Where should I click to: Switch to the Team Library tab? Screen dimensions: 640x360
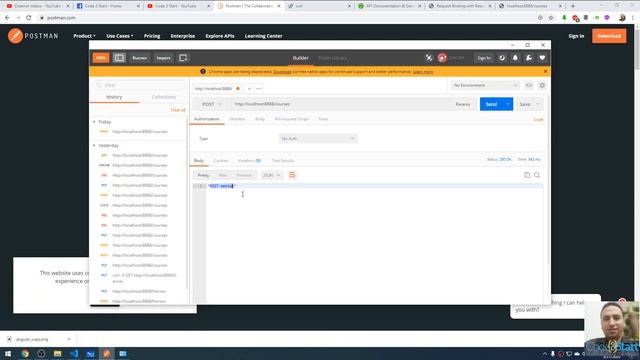333,58
